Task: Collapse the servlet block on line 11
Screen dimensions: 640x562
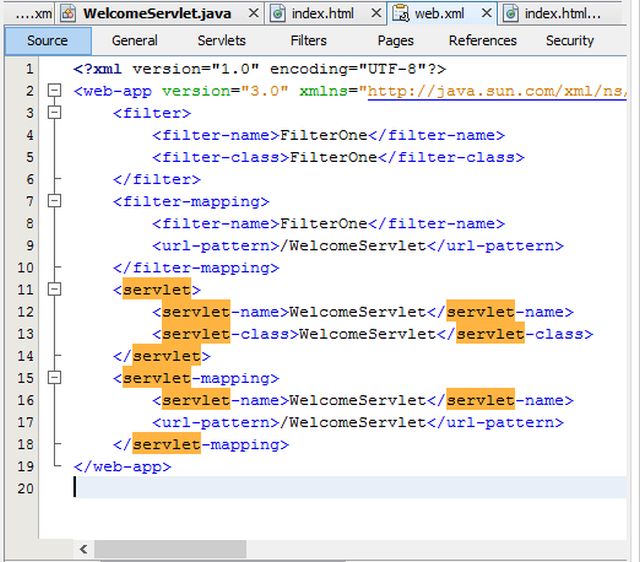Action: (54, 289)
